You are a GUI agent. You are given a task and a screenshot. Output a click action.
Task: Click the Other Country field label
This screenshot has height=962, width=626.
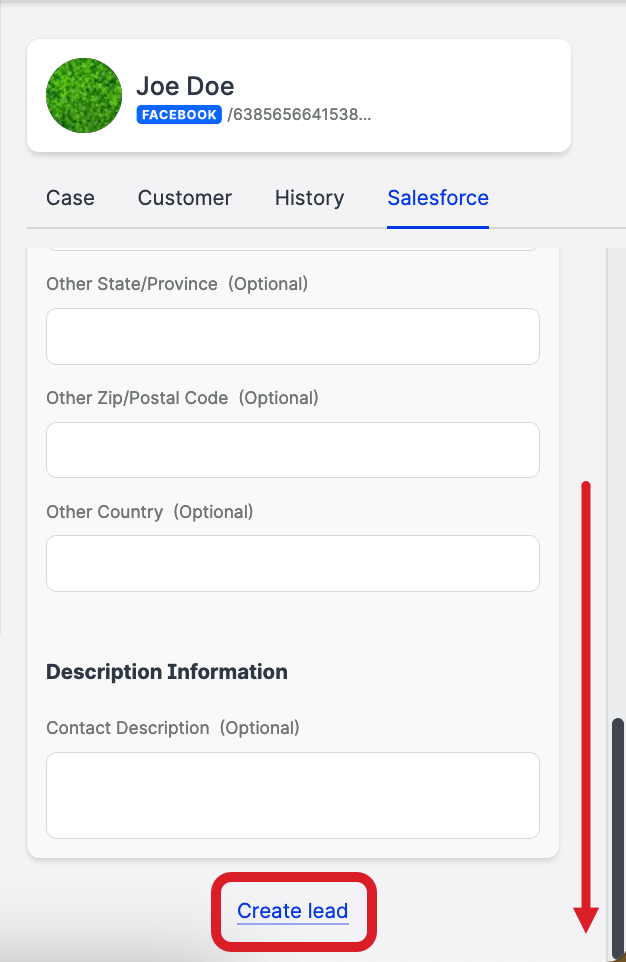click(x=104, y=512)
